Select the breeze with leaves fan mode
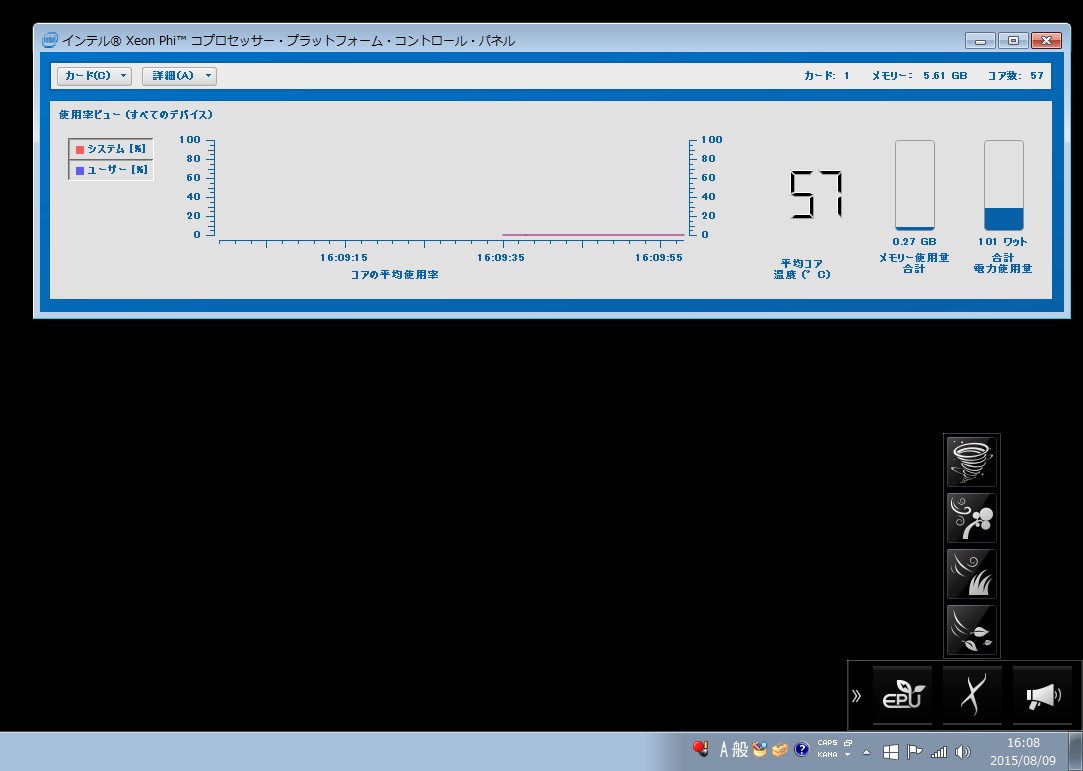The width and height of the screenshot is (1083, 771). click(971, 630)
